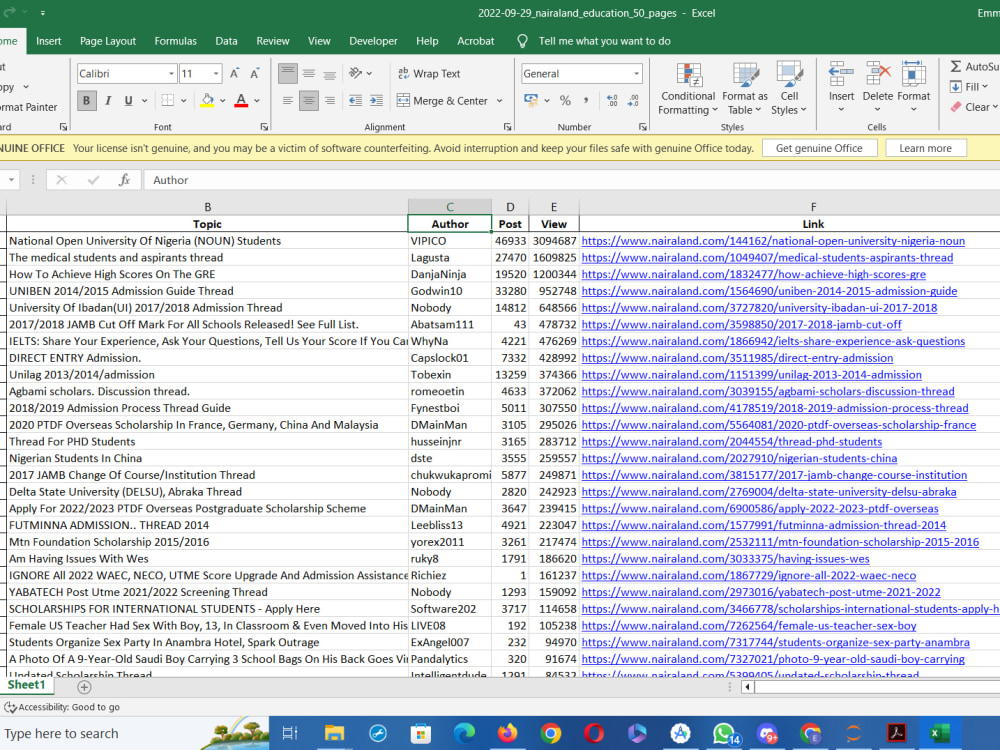
Task: Click the Merge & Center icon
Action: tap(442, 101)
